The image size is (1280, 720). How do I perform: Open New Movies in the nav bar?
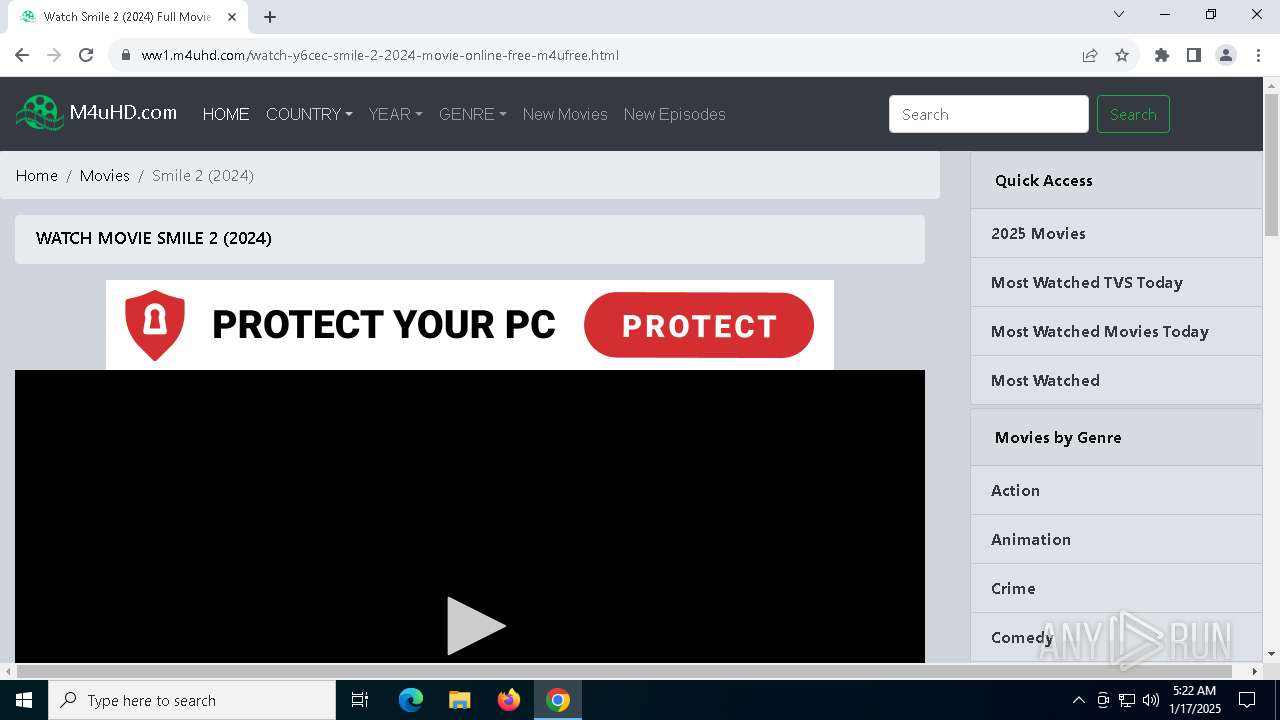click(x=565, y=114)
